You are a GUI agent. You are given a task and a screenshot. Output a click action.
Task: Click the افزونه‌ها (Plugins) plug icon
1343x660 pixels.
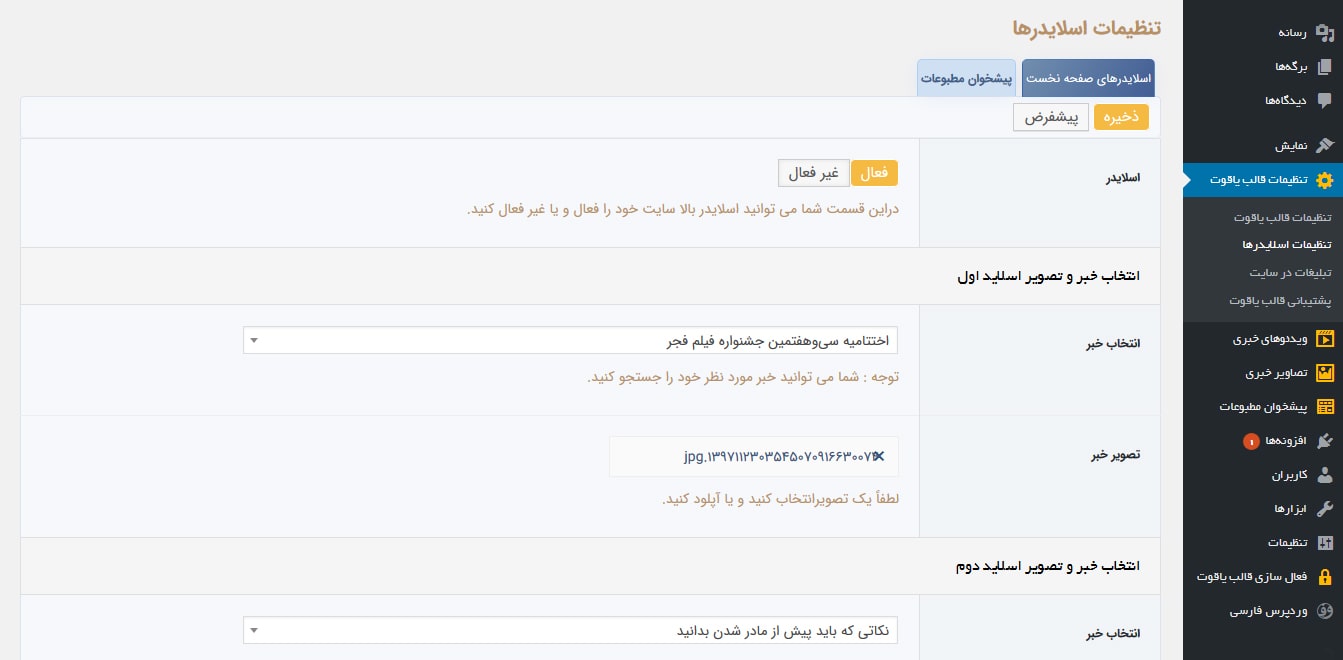click(x=1325, y=441)
